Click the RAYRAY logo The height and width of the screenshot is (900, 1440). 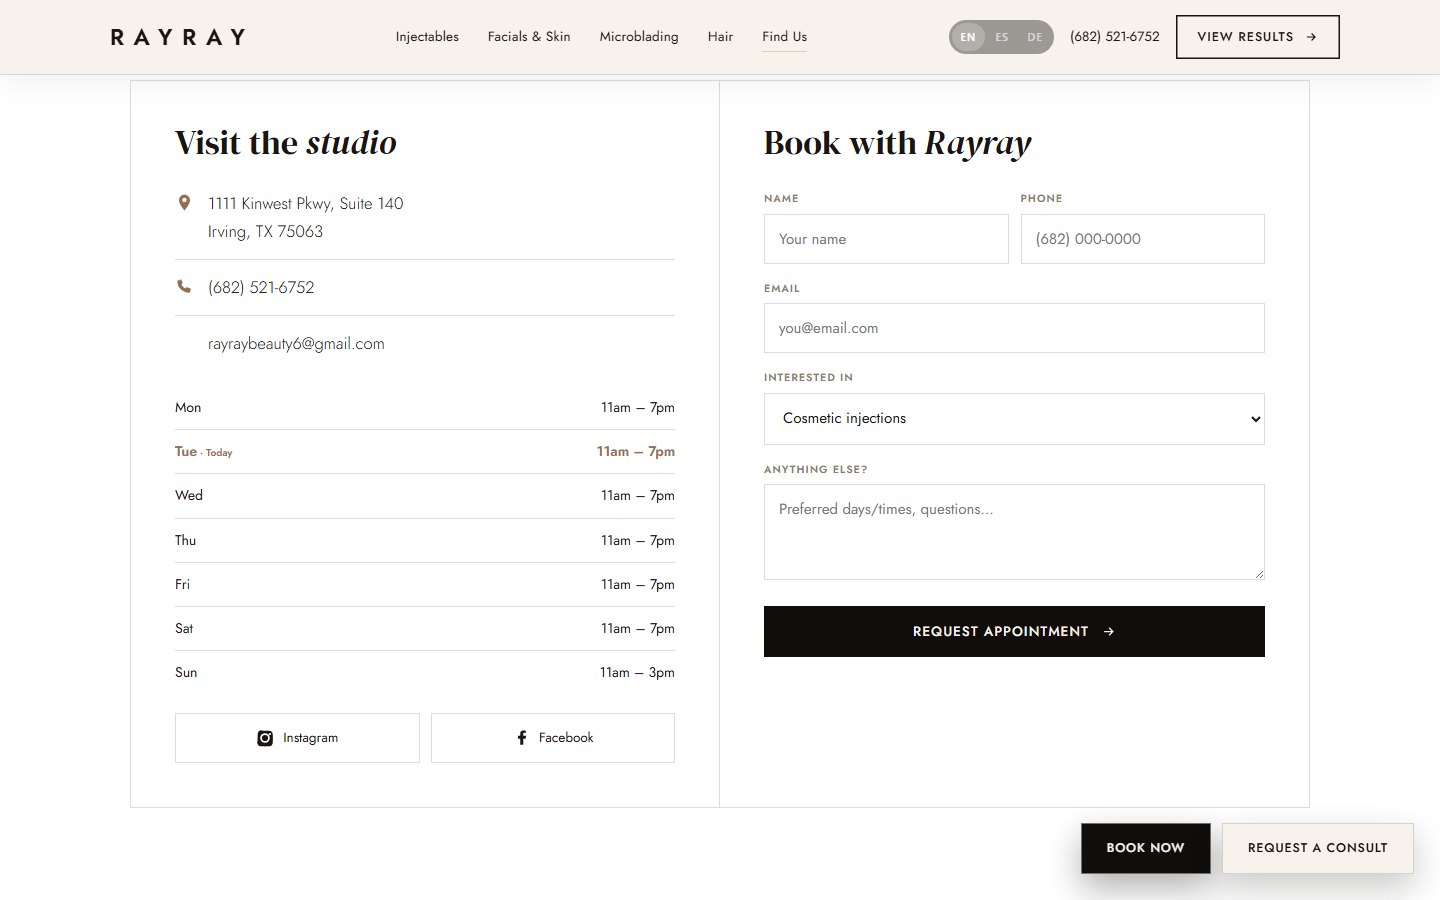pos(178,37)
